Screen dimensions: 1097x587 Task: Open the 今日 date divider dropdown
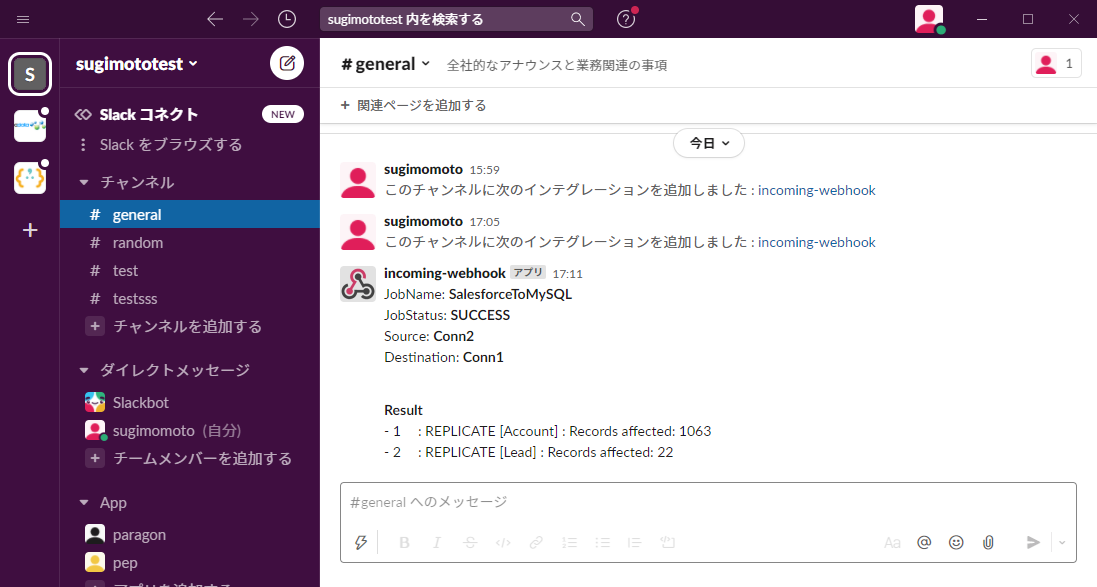(x=709, y=143)
